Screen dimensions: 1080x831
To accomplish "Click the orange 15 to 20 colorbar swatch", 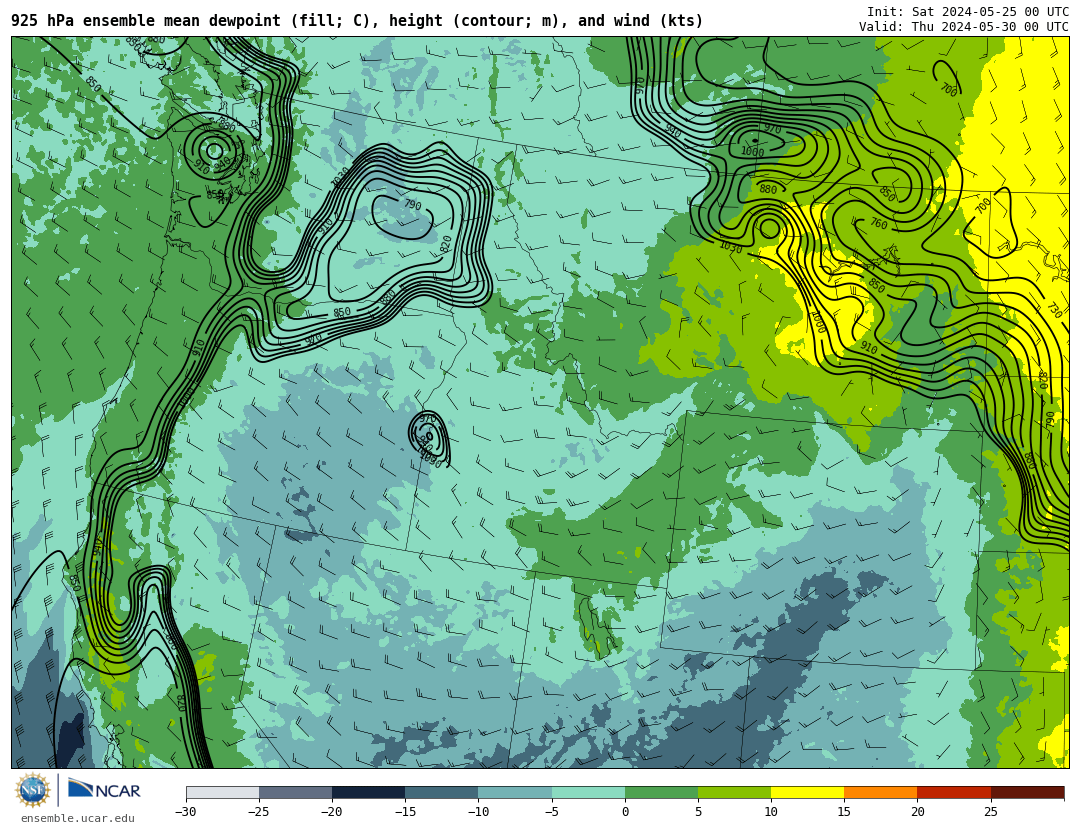I will 881,792.
